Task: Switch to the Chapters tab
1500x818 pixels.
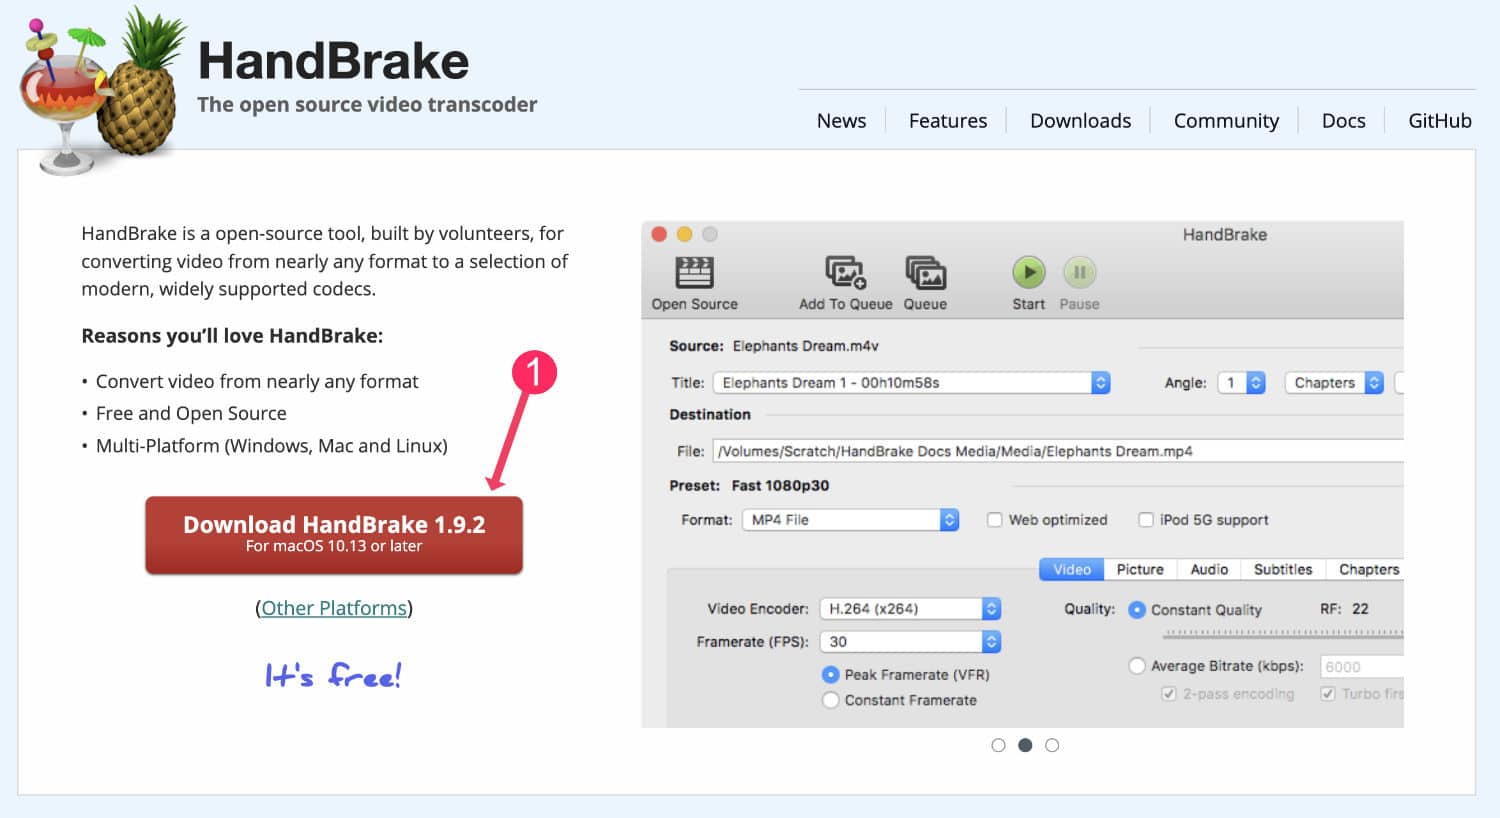Action: click(x=1366, y=569)
